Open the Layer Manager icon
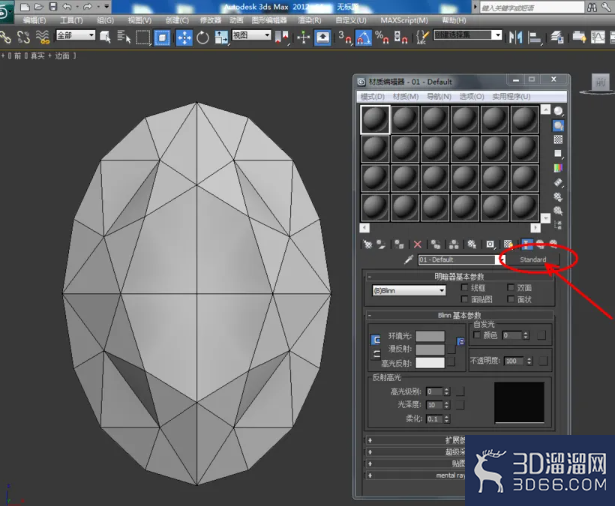The height and width of the screenshot is (506, 615). pyautogui.click(x=557, y=38)
